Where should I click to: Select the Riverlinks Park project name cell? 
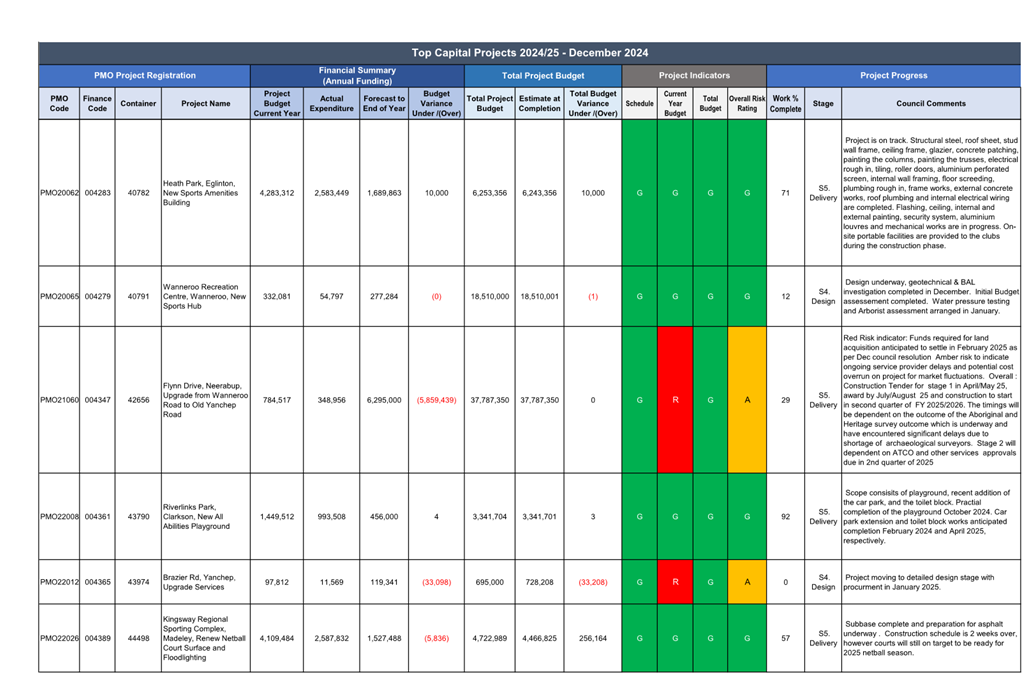(x=205, y=517)
